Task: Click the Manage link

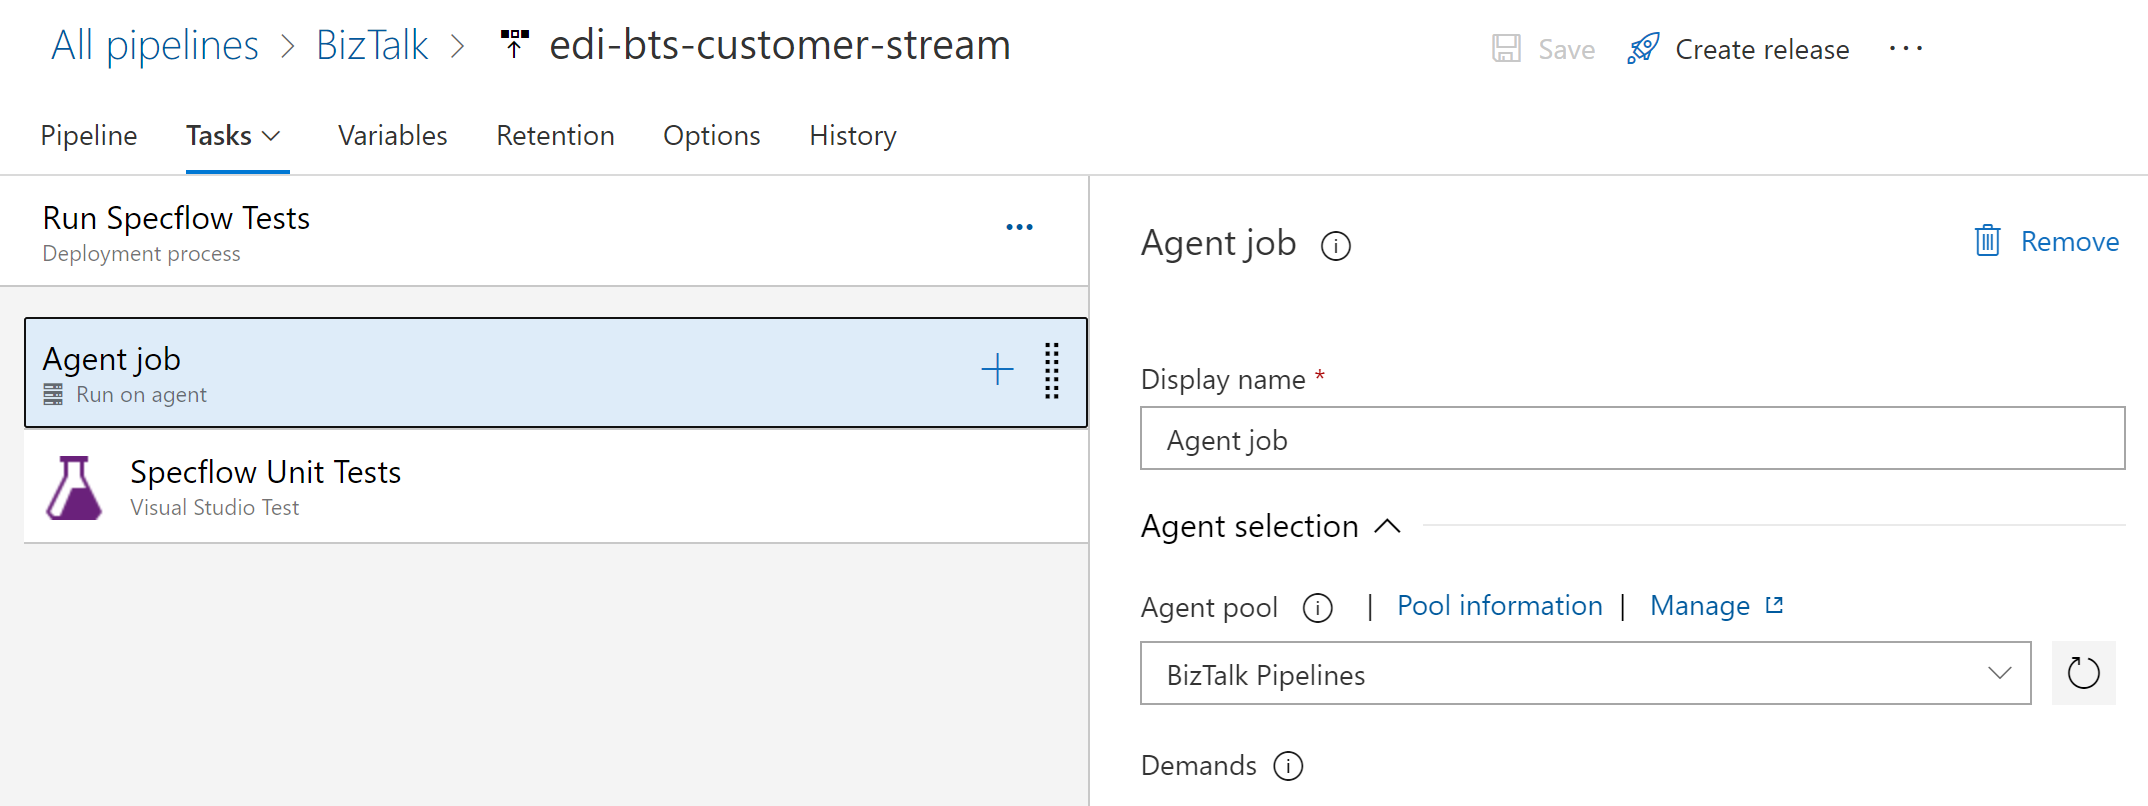Action: [1700, 605]
